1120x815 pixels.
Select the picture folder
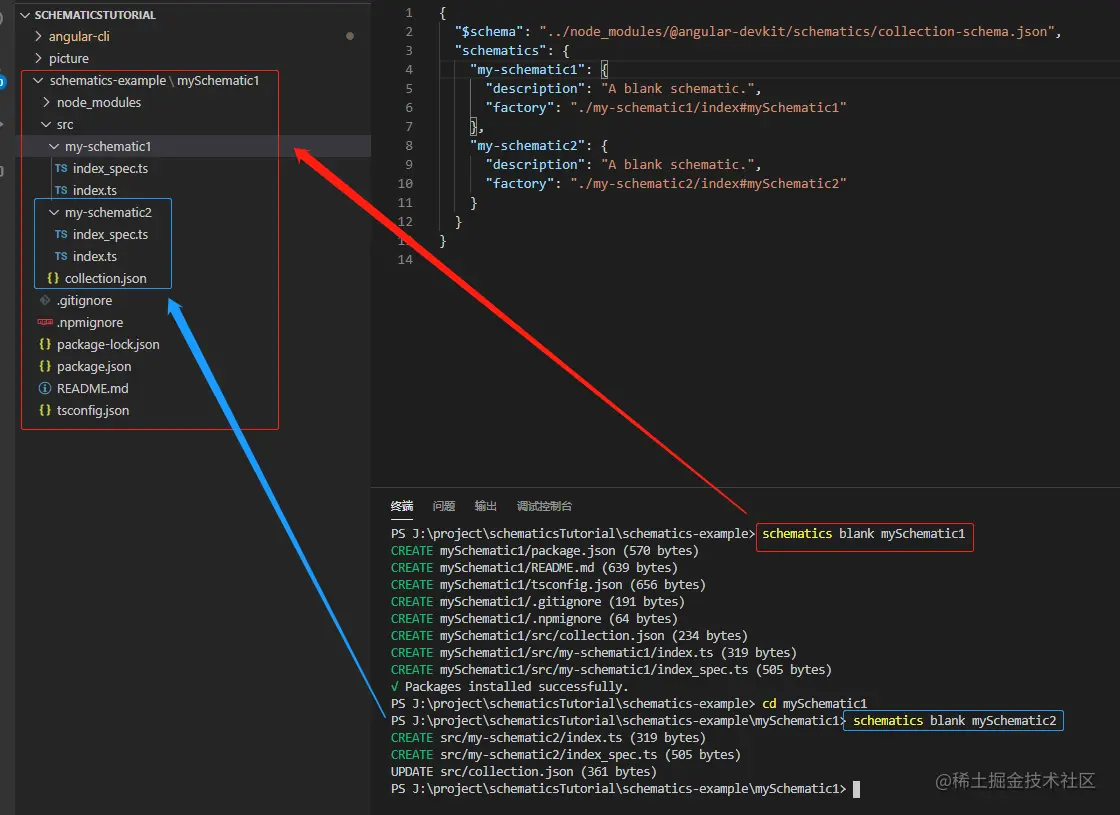tap(69, 59)
